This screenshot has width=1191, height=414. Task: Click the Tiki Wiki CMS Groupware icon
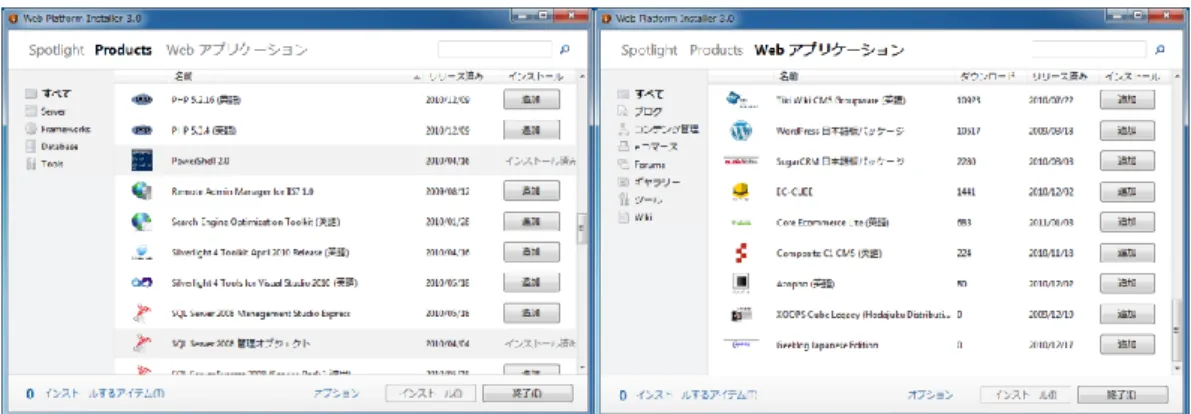tap(741, 100)
